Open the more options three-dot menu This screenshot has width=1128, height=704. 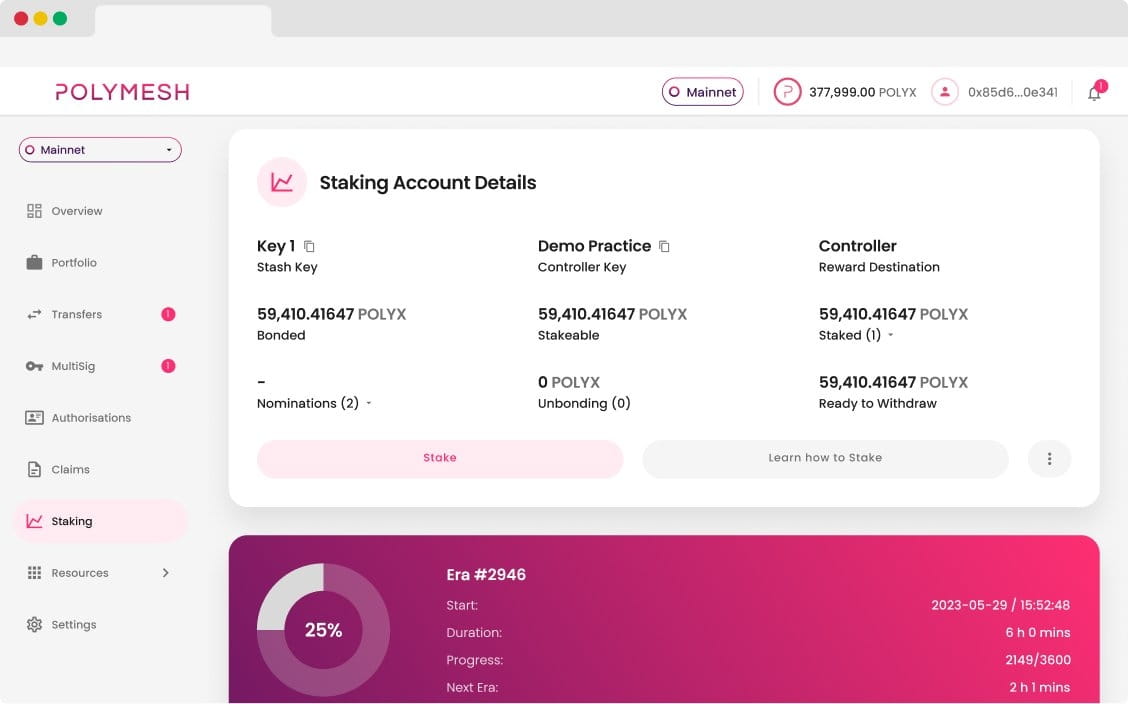pos(1049,458)
